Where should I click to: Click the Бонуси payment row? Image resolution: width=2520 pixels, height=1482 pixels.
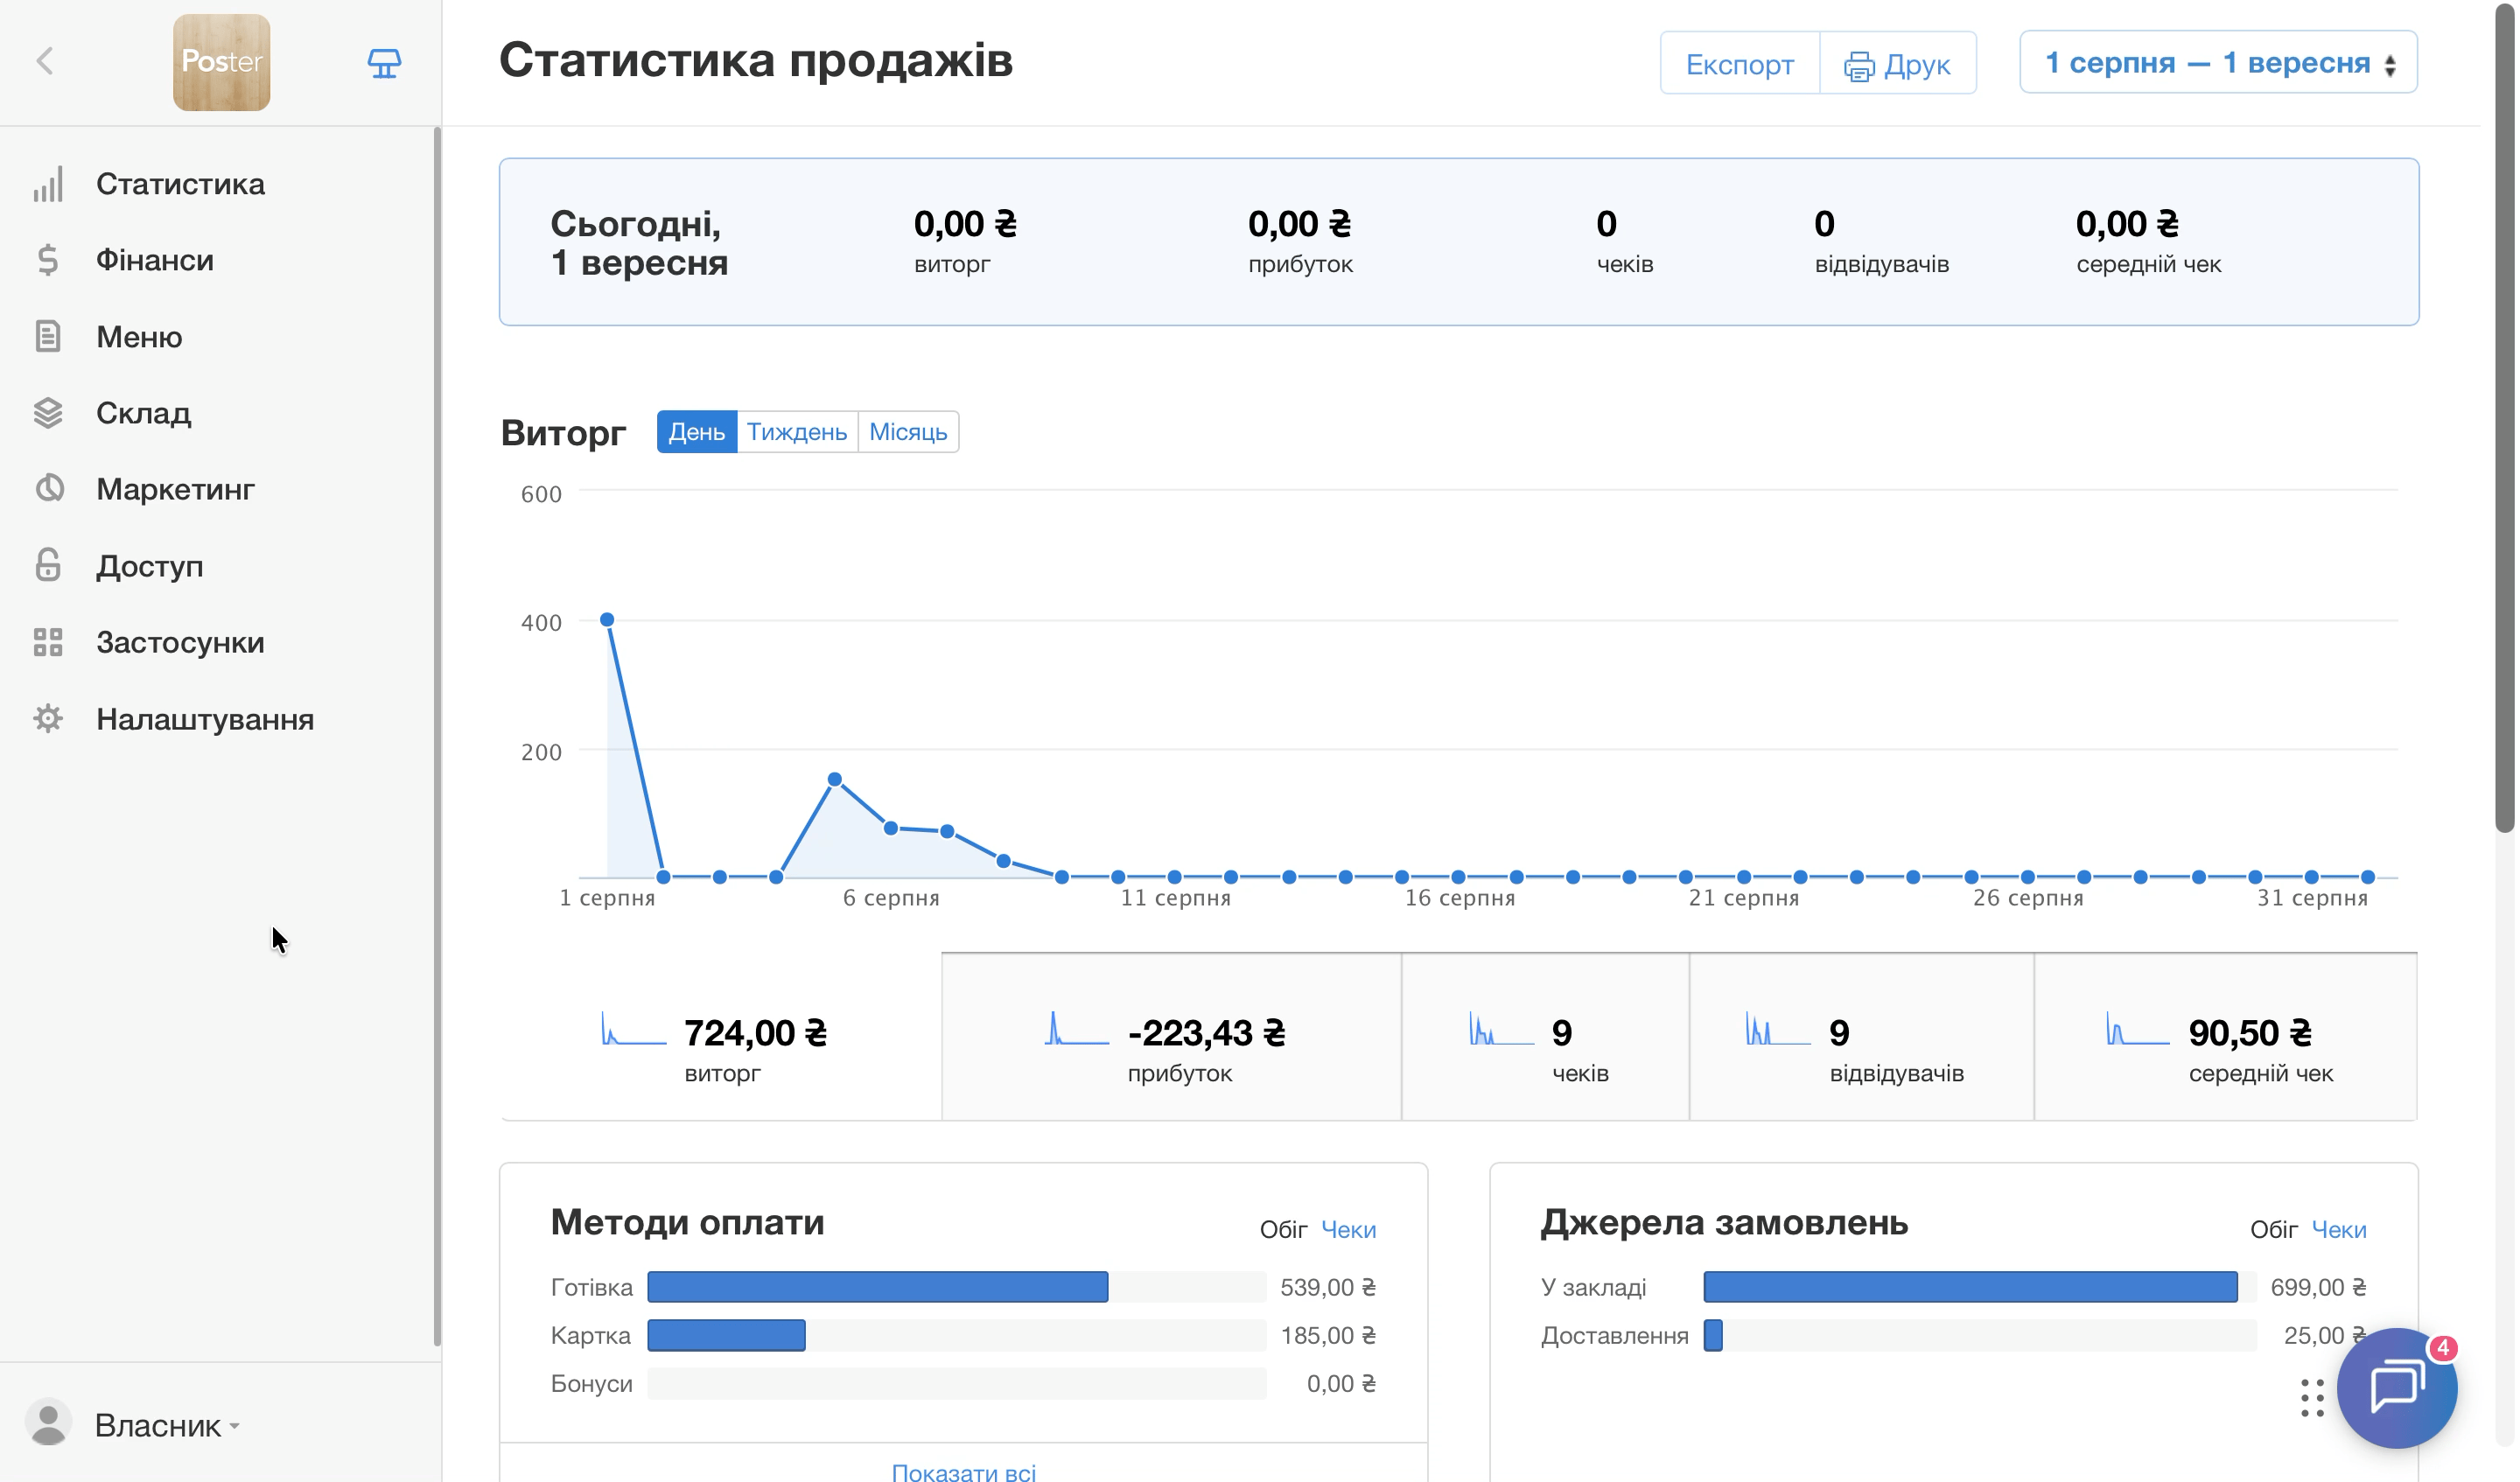[x=963, y=1383]
